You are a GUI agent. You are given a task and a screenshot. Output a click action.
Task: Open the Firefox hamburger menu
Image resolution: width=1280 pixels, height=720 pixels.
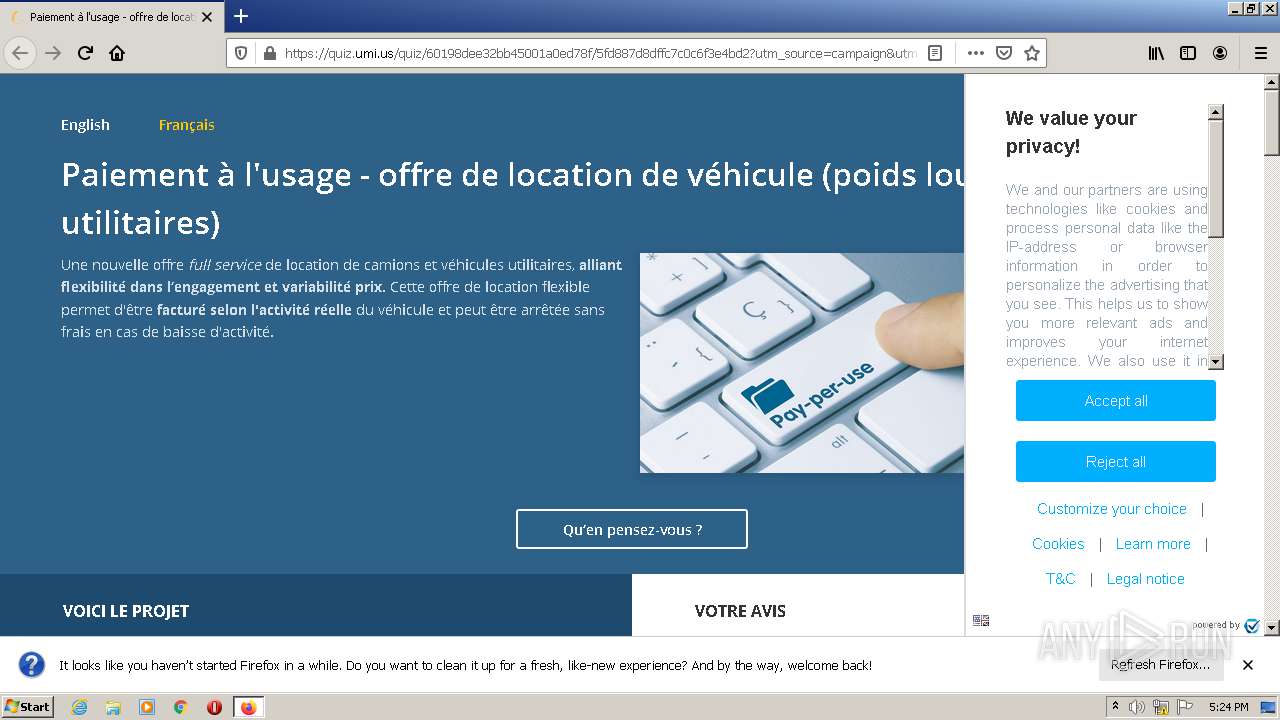1260,53
